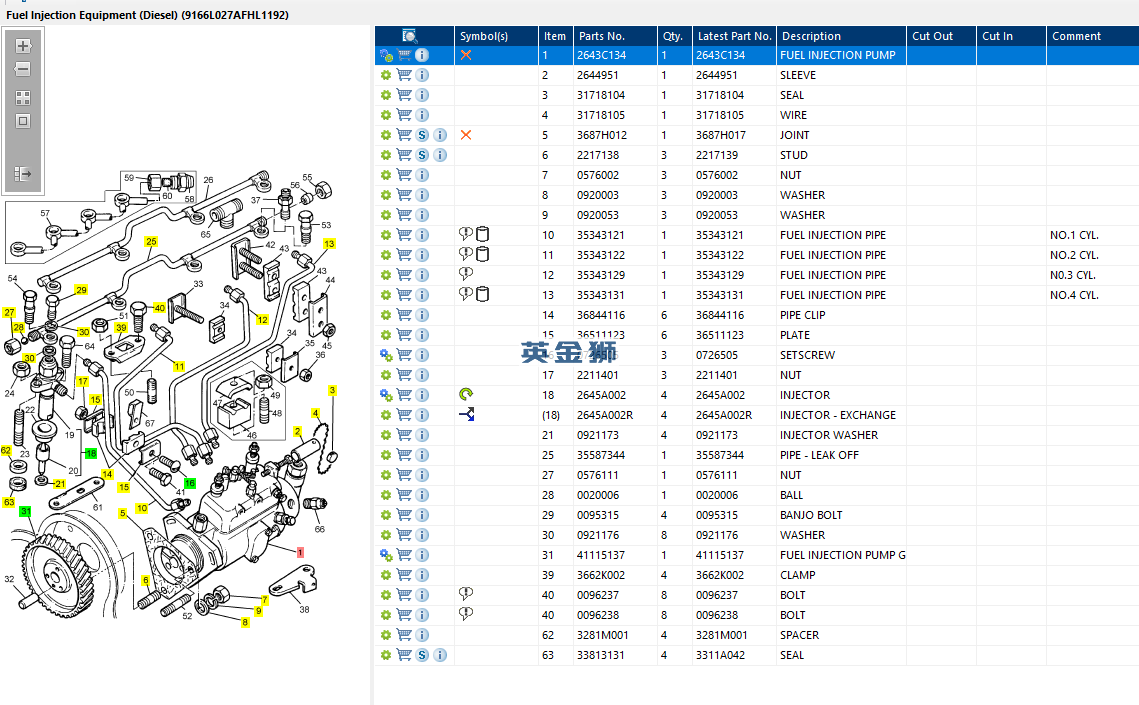This screenshot has width=1139, height=705.
Task: Expand assembly gears icon for item 31
Action: [x=386, y=555]
